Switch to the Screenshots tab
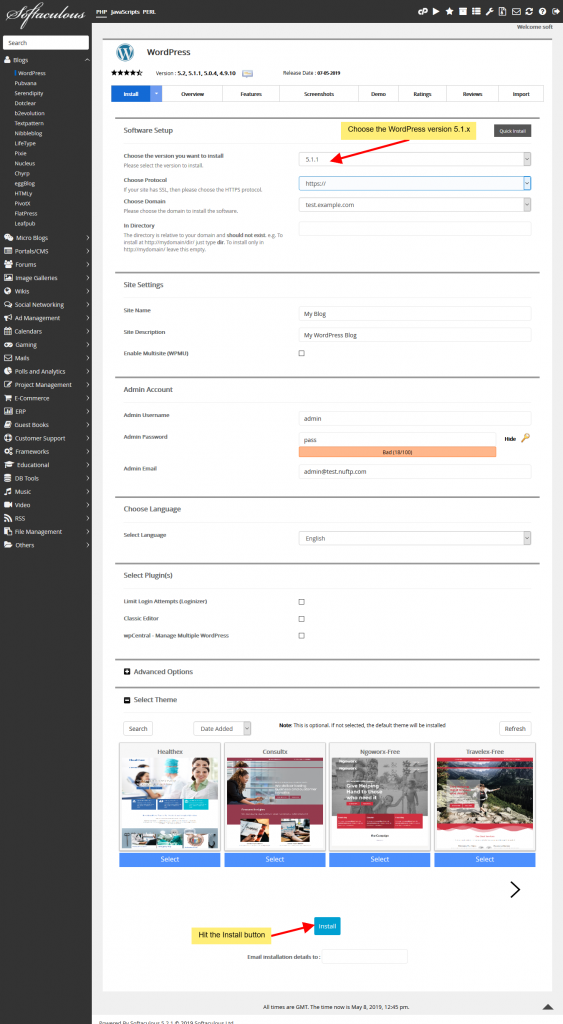Screen dimensions: 563x1024 [x=319, y=94]
